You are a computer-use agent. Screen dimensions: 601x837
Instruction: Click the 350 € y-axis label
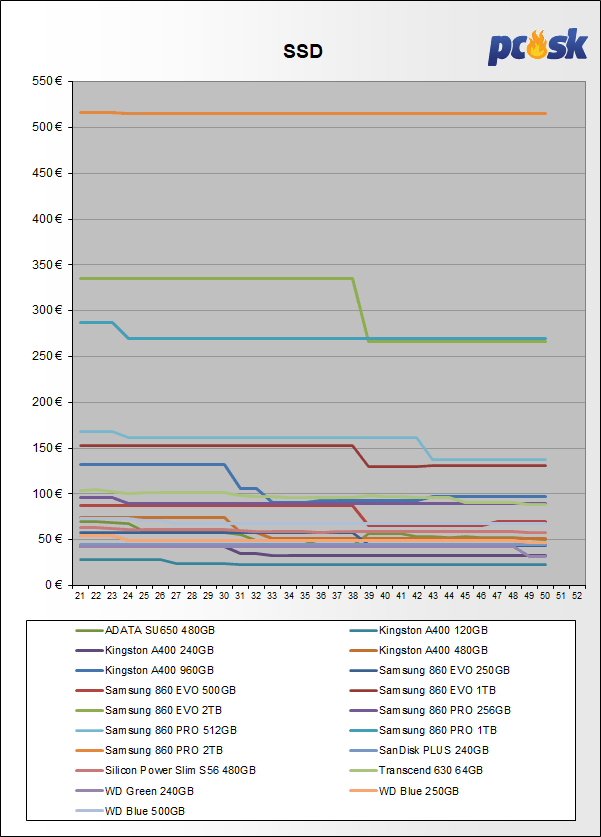point(47,265)
